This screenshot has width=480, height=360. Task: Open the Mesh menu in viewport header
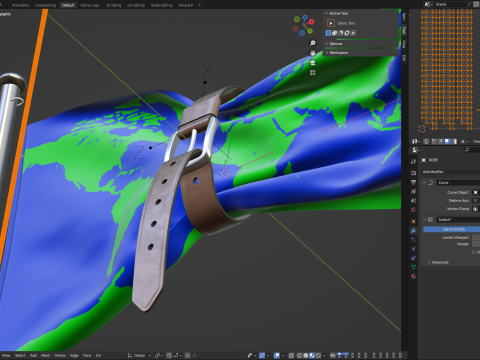pyautogui.click(x=45, y=355)
